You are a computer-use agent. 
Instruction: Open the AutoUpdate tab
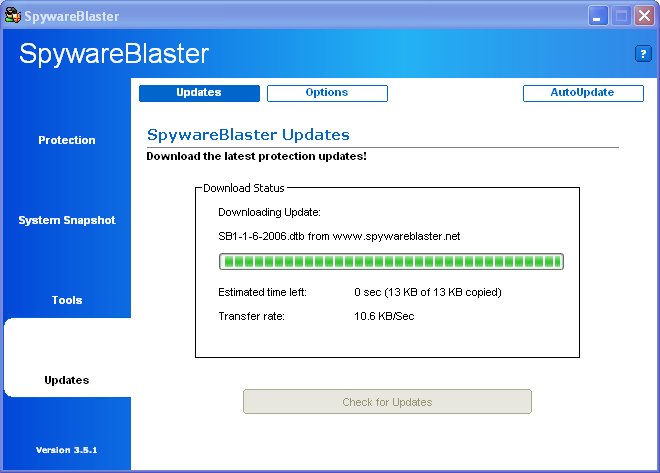pos(583,93)
